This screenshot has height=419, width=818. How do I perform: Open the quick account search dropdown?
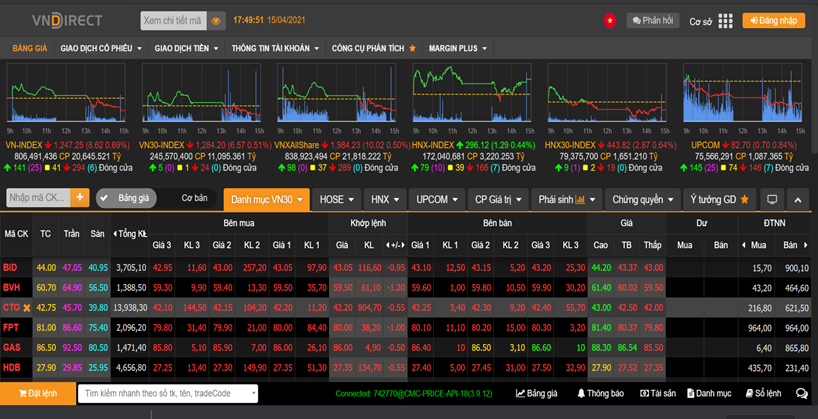166,394
